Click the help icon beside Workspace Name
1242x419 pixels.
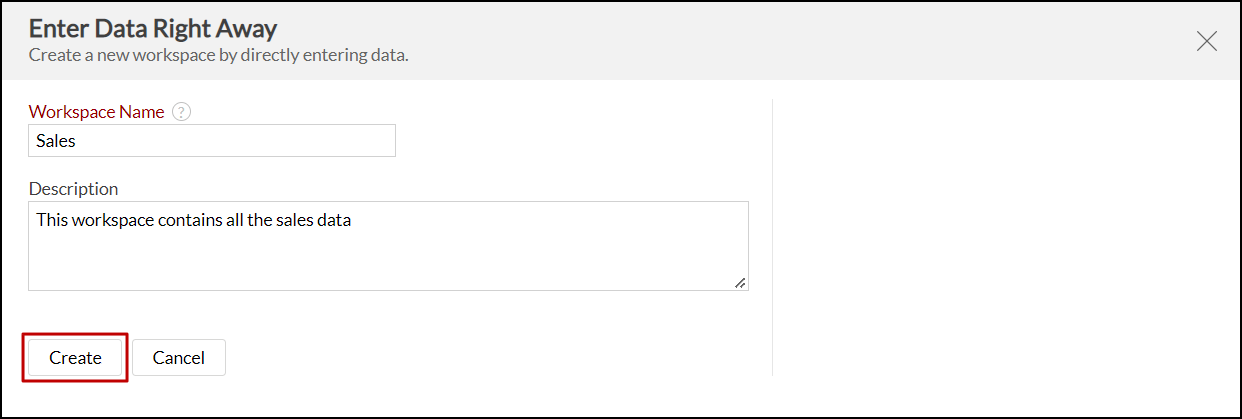(x=181, y=112)
